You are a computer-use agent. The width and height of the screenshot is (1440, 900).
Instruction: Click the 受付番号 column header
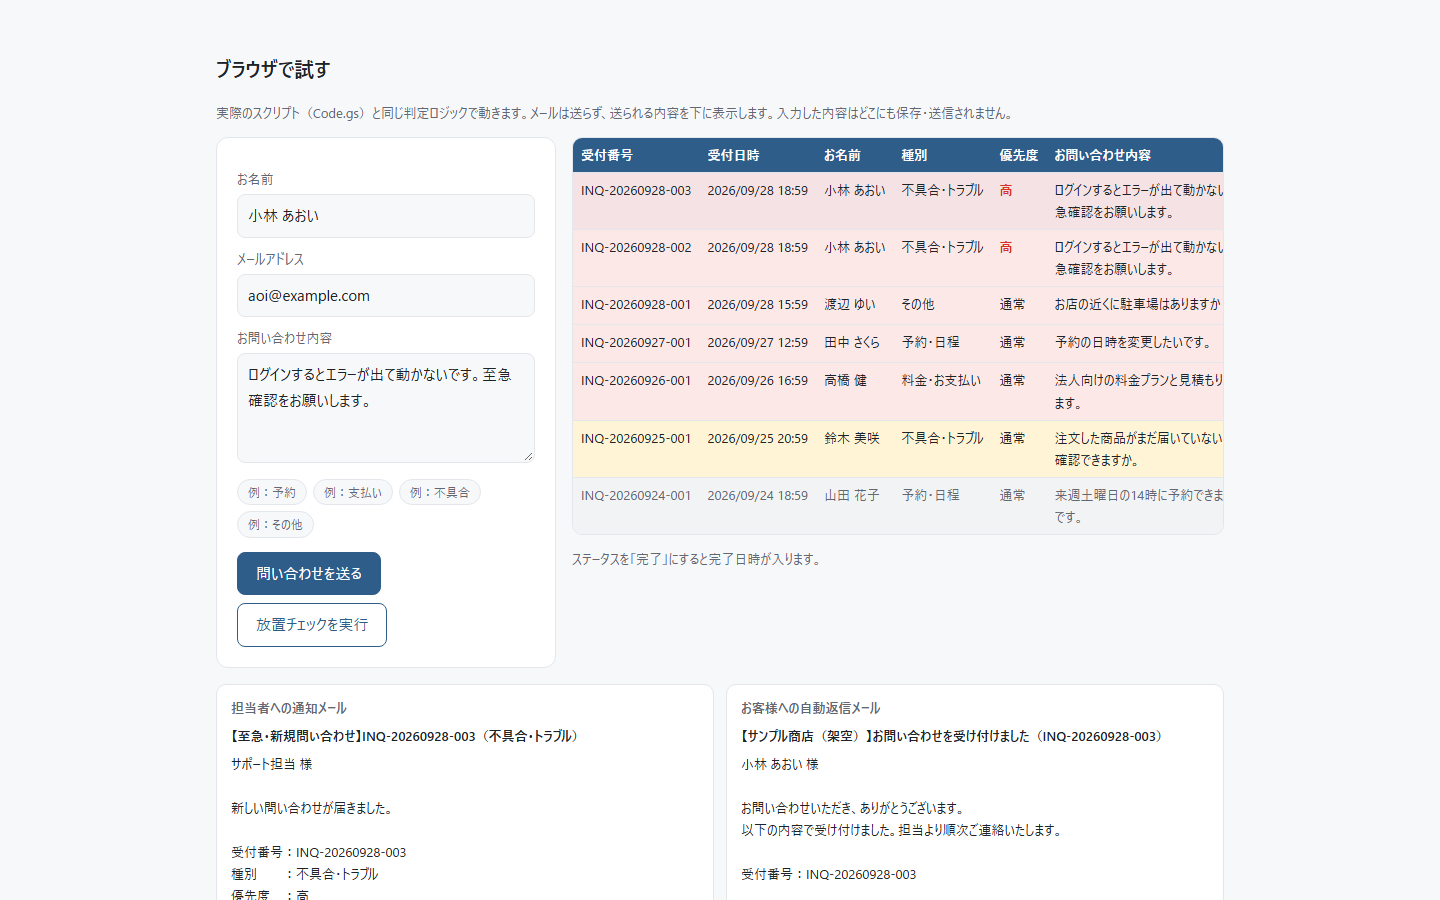(x=607, y=155)
